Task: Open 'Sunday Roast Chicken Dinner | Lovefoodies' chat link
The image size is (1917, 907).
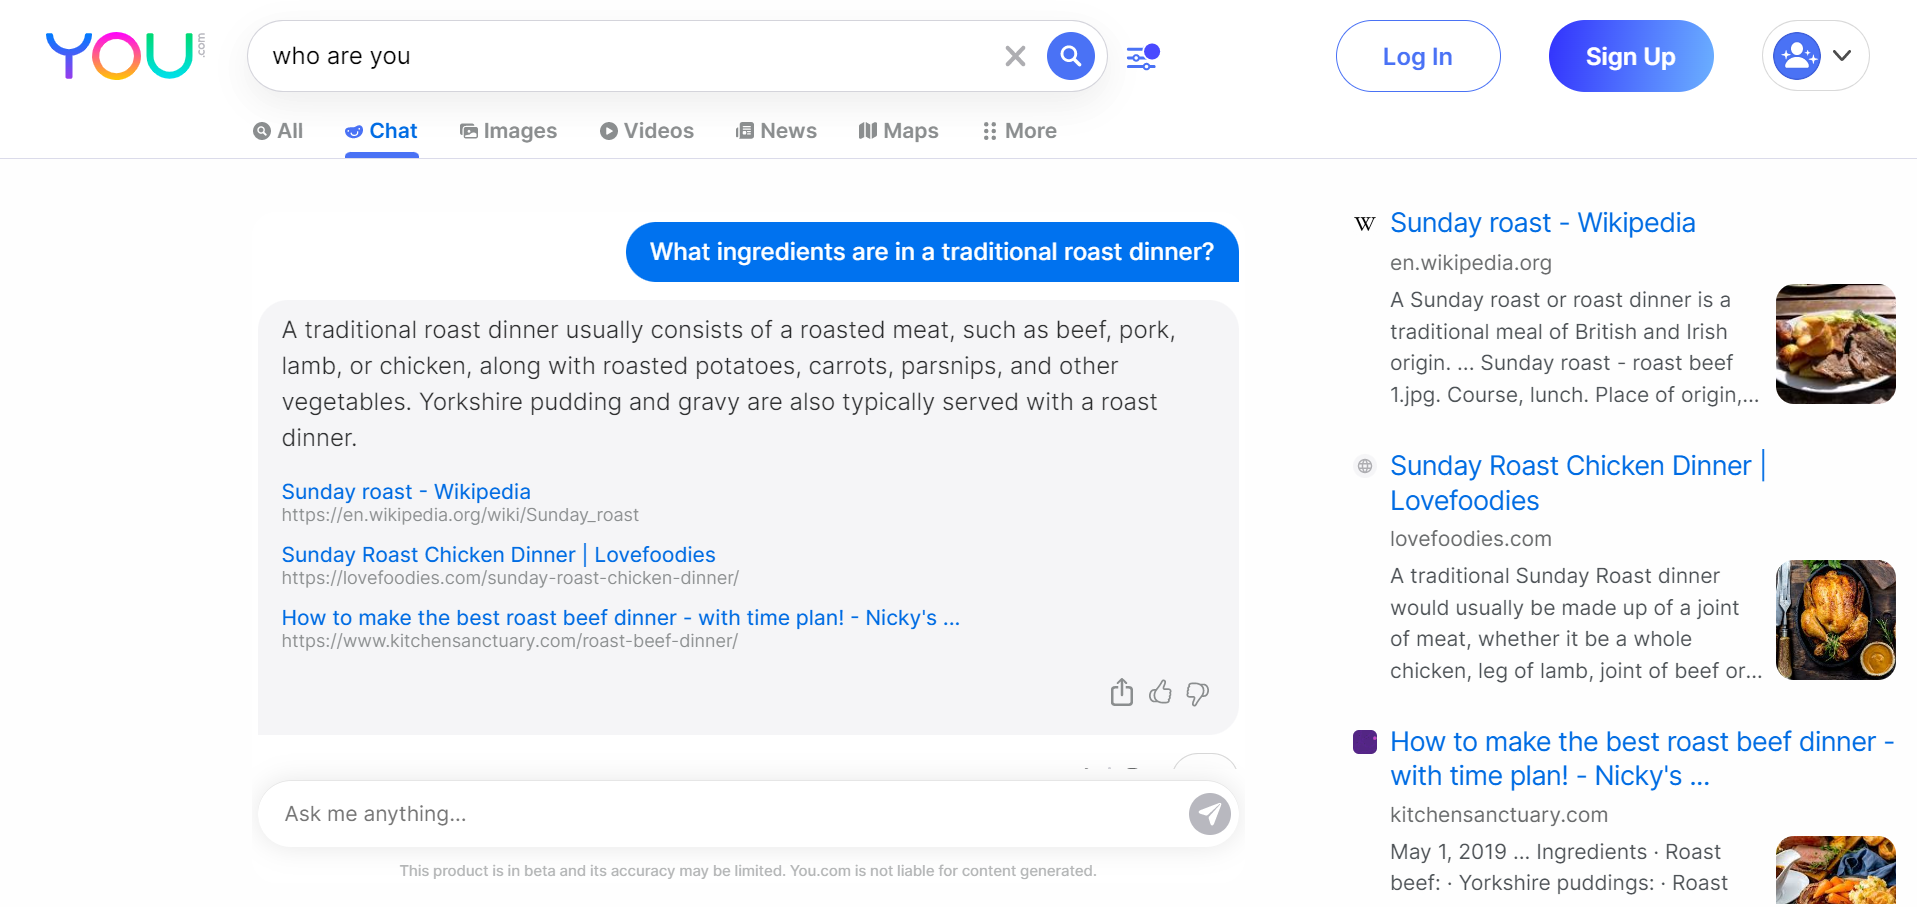Action: (x=498, y=555)
